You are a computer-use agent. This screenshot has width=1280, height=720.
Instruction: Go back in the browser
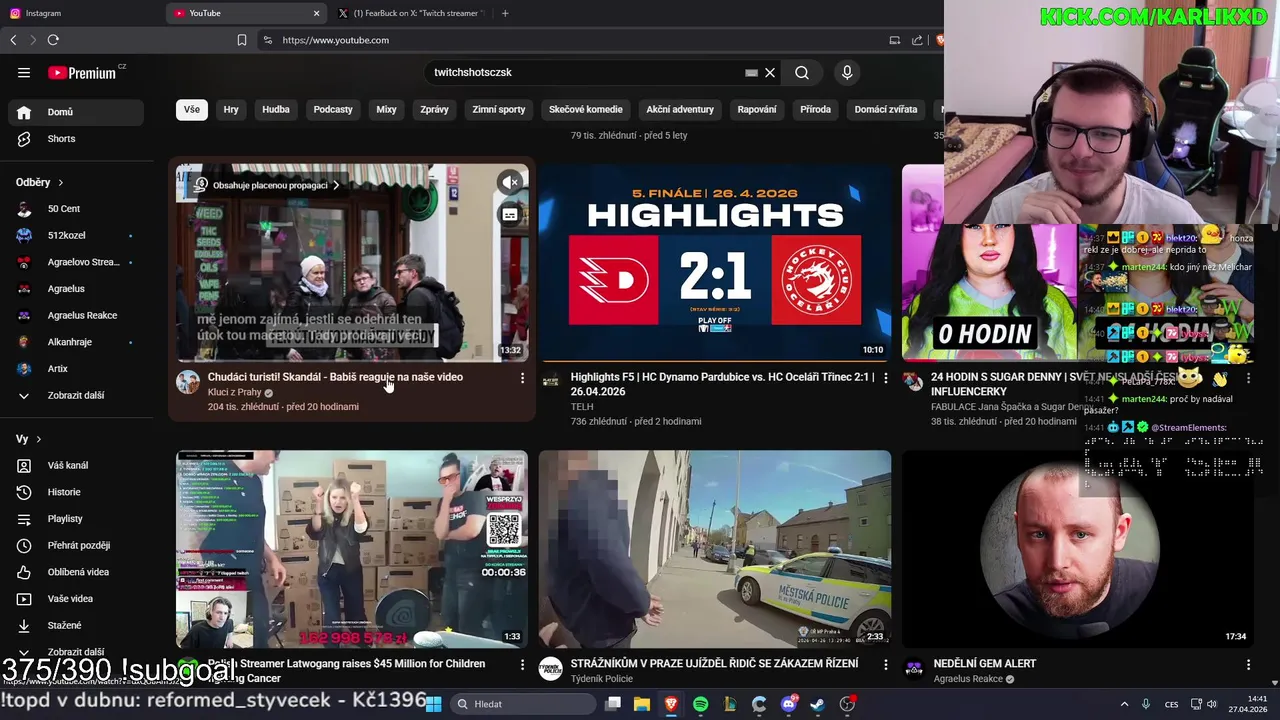pos(13,40)
